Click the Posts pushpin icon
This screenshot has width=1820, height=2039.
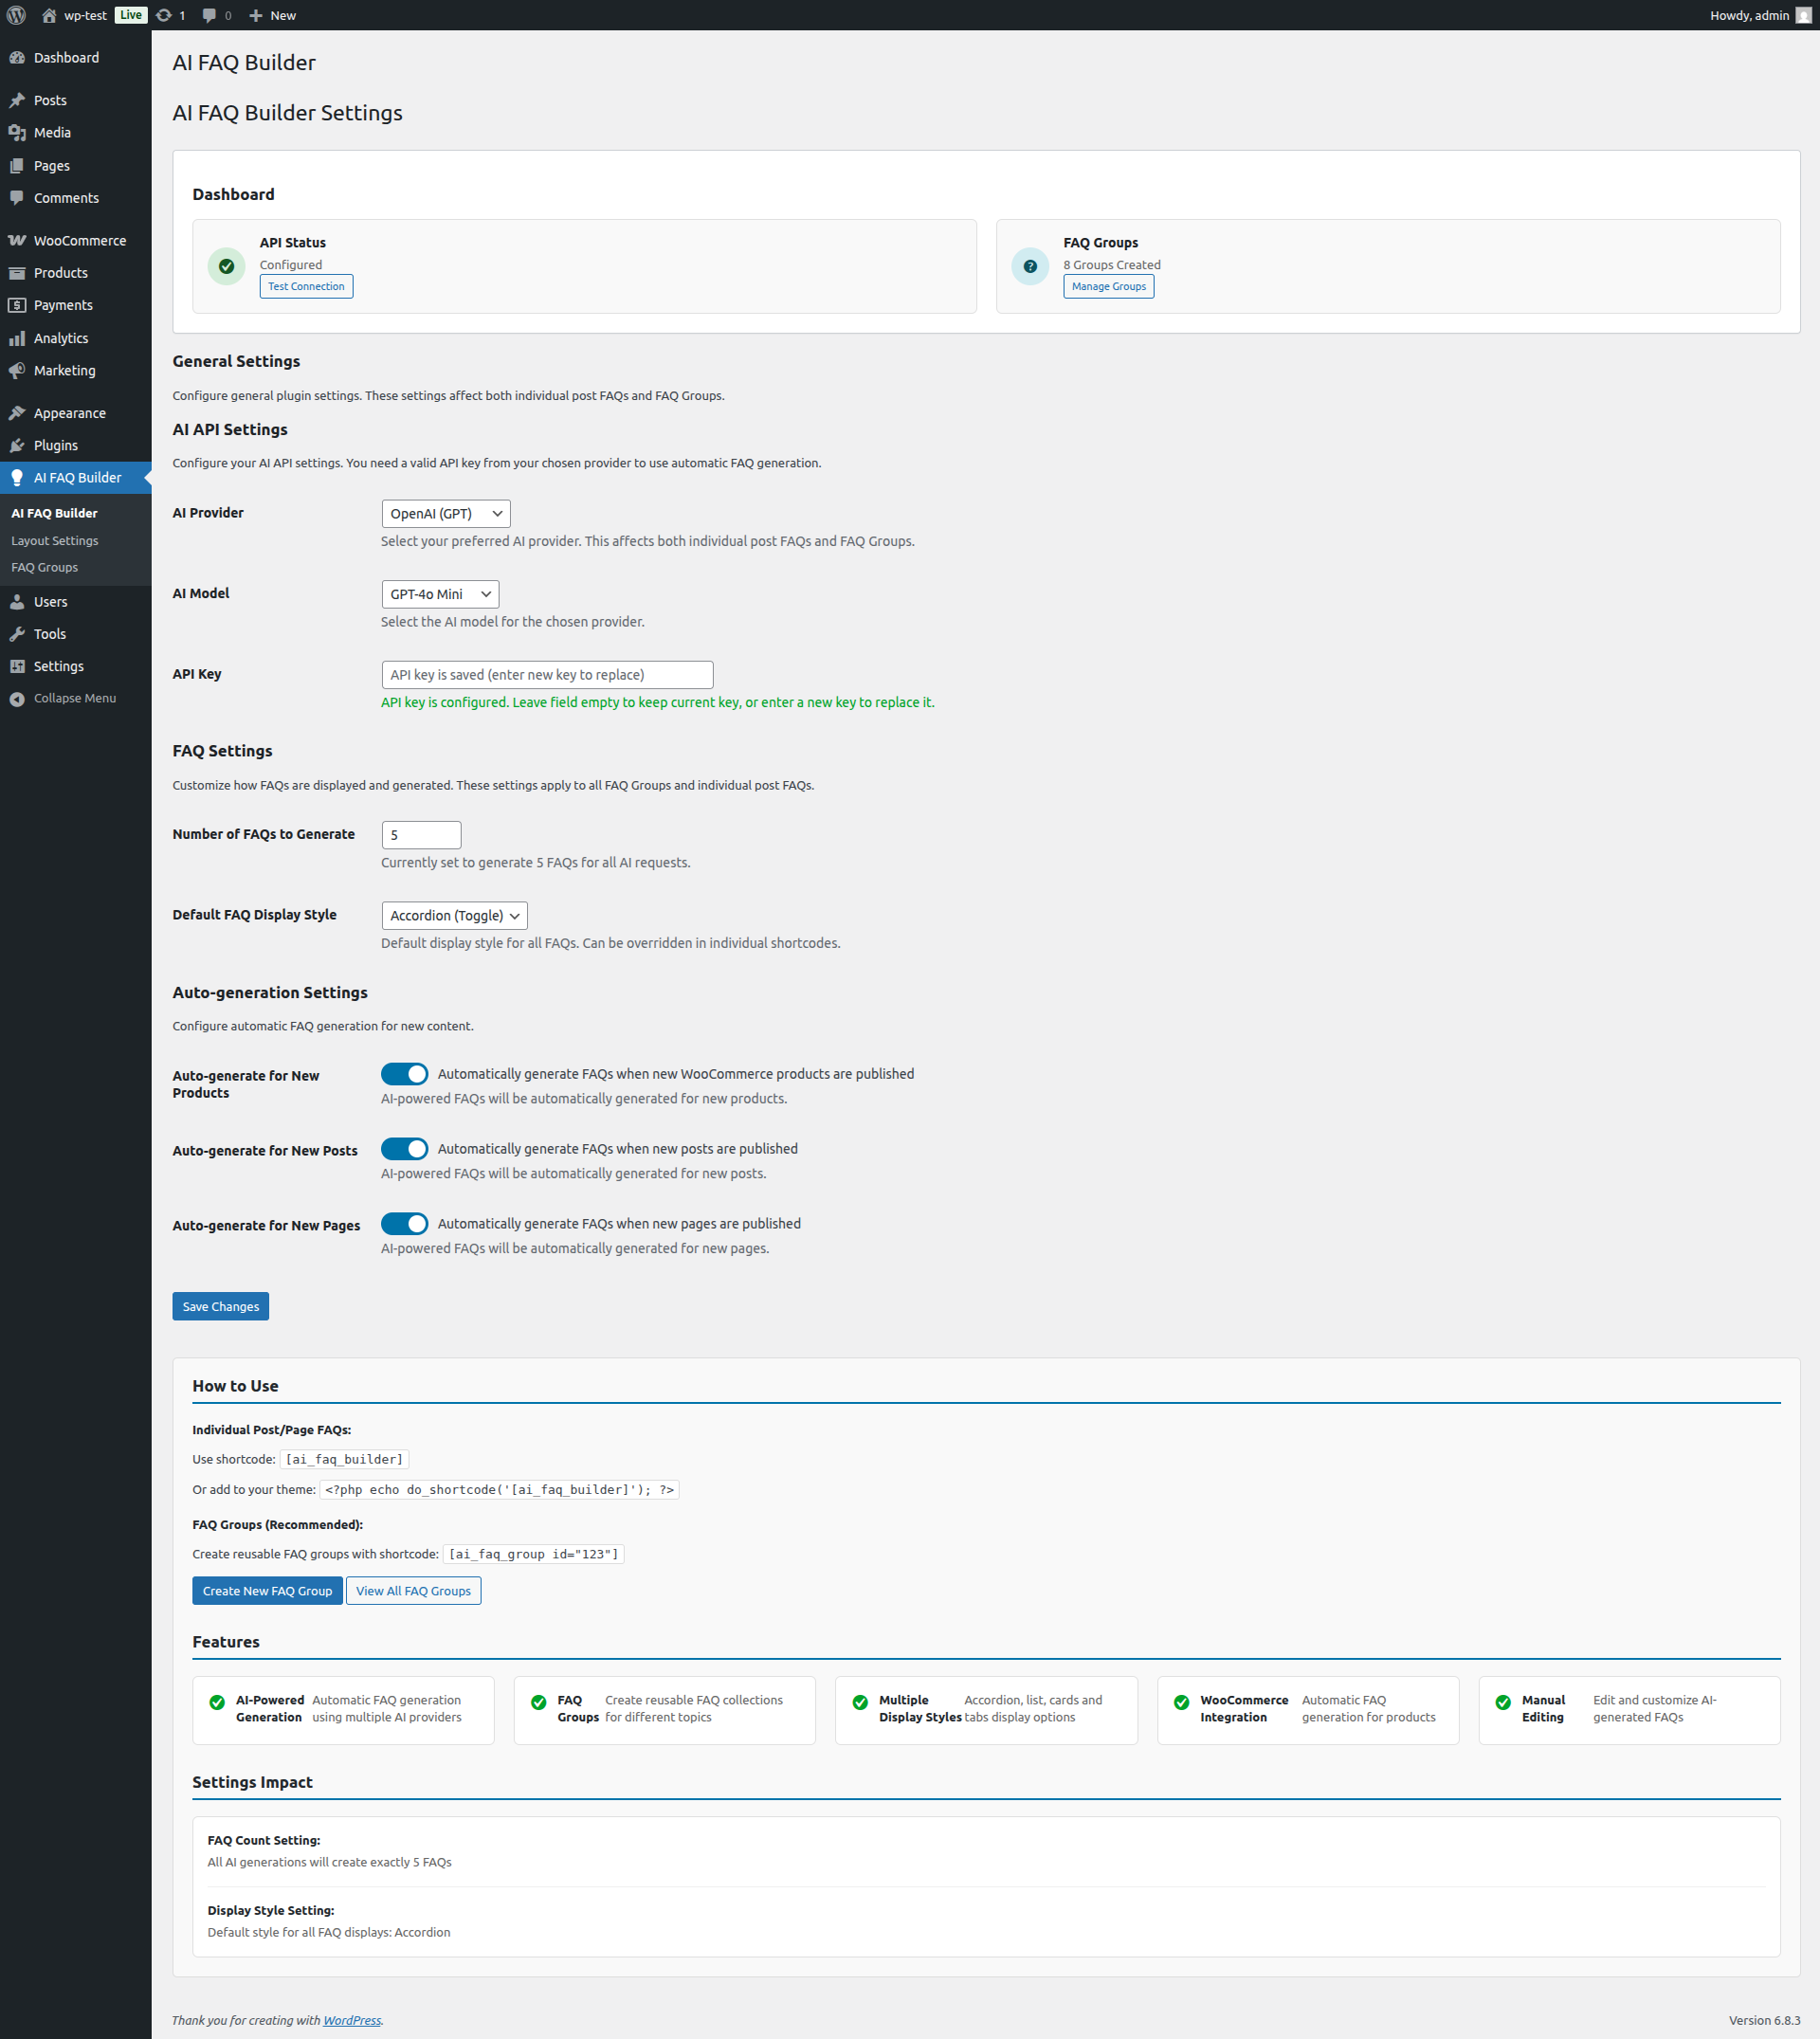pos(17,100)
